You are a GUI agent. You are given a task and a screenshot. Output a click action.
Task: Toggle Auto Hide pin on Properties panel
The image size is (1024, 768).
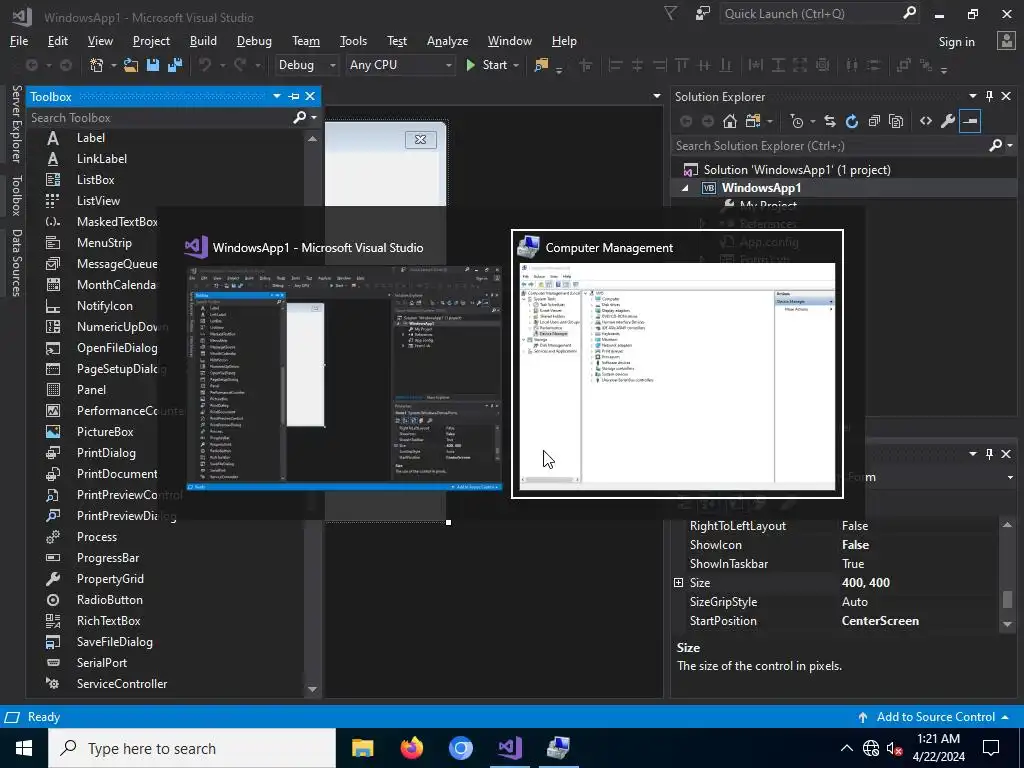989,454
